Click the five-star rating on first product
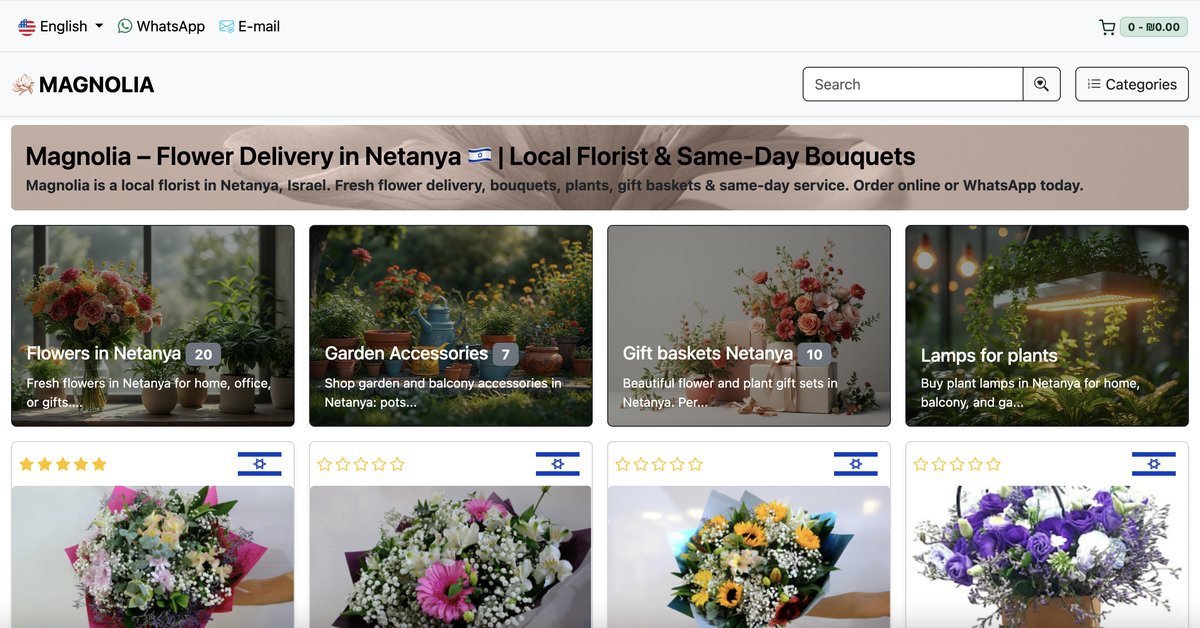This screenshot has width=1200, height=628. point(63,464)
